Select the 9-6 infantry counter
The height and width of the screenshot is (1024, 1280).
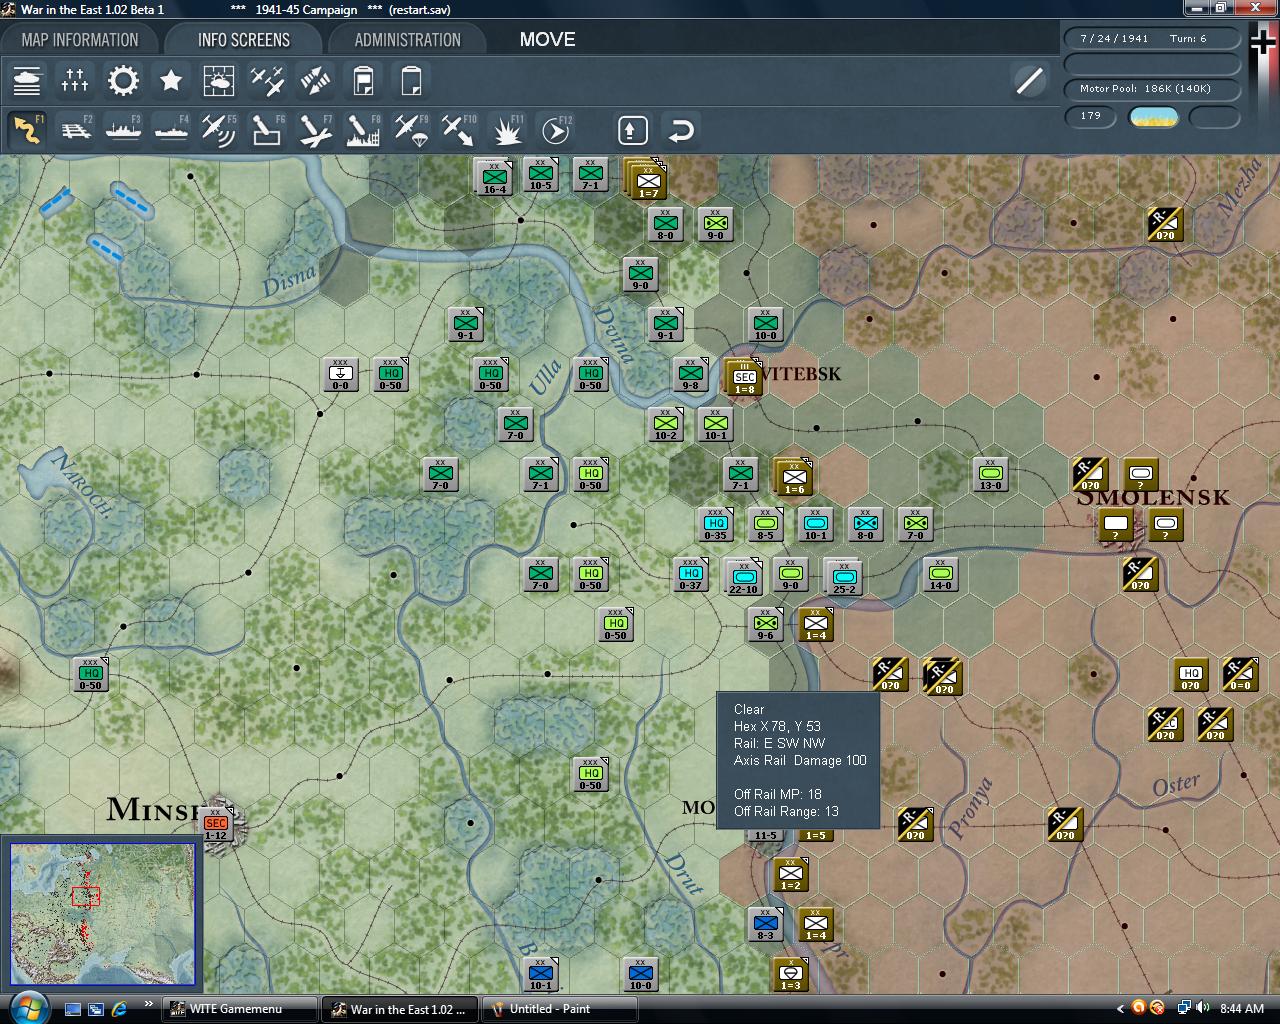766,625
